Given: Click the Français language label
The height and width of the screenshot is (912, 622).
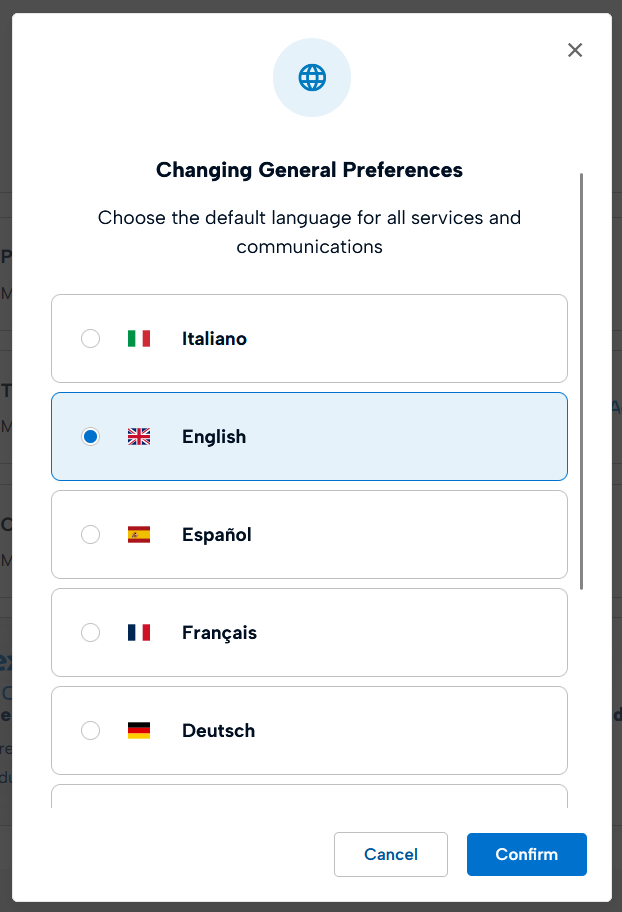Looking at the screenshot, I should click(219, 633).
